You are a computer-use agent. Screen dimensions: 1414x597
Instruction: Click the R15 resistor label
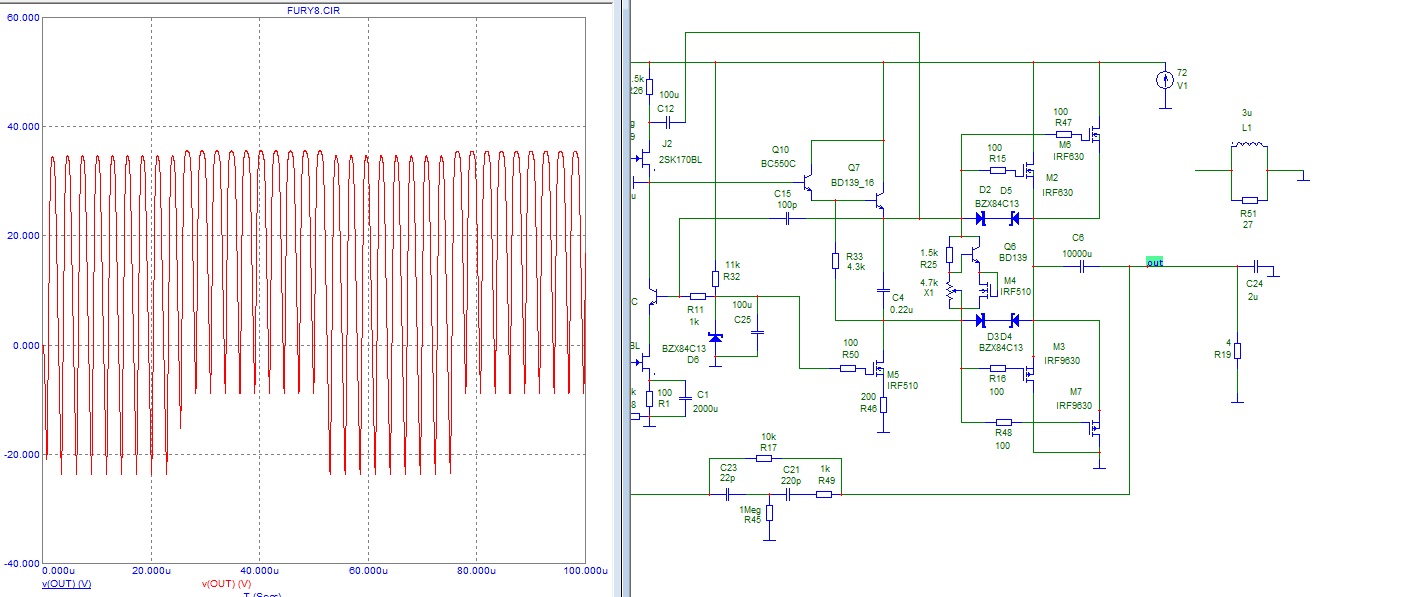997,159
